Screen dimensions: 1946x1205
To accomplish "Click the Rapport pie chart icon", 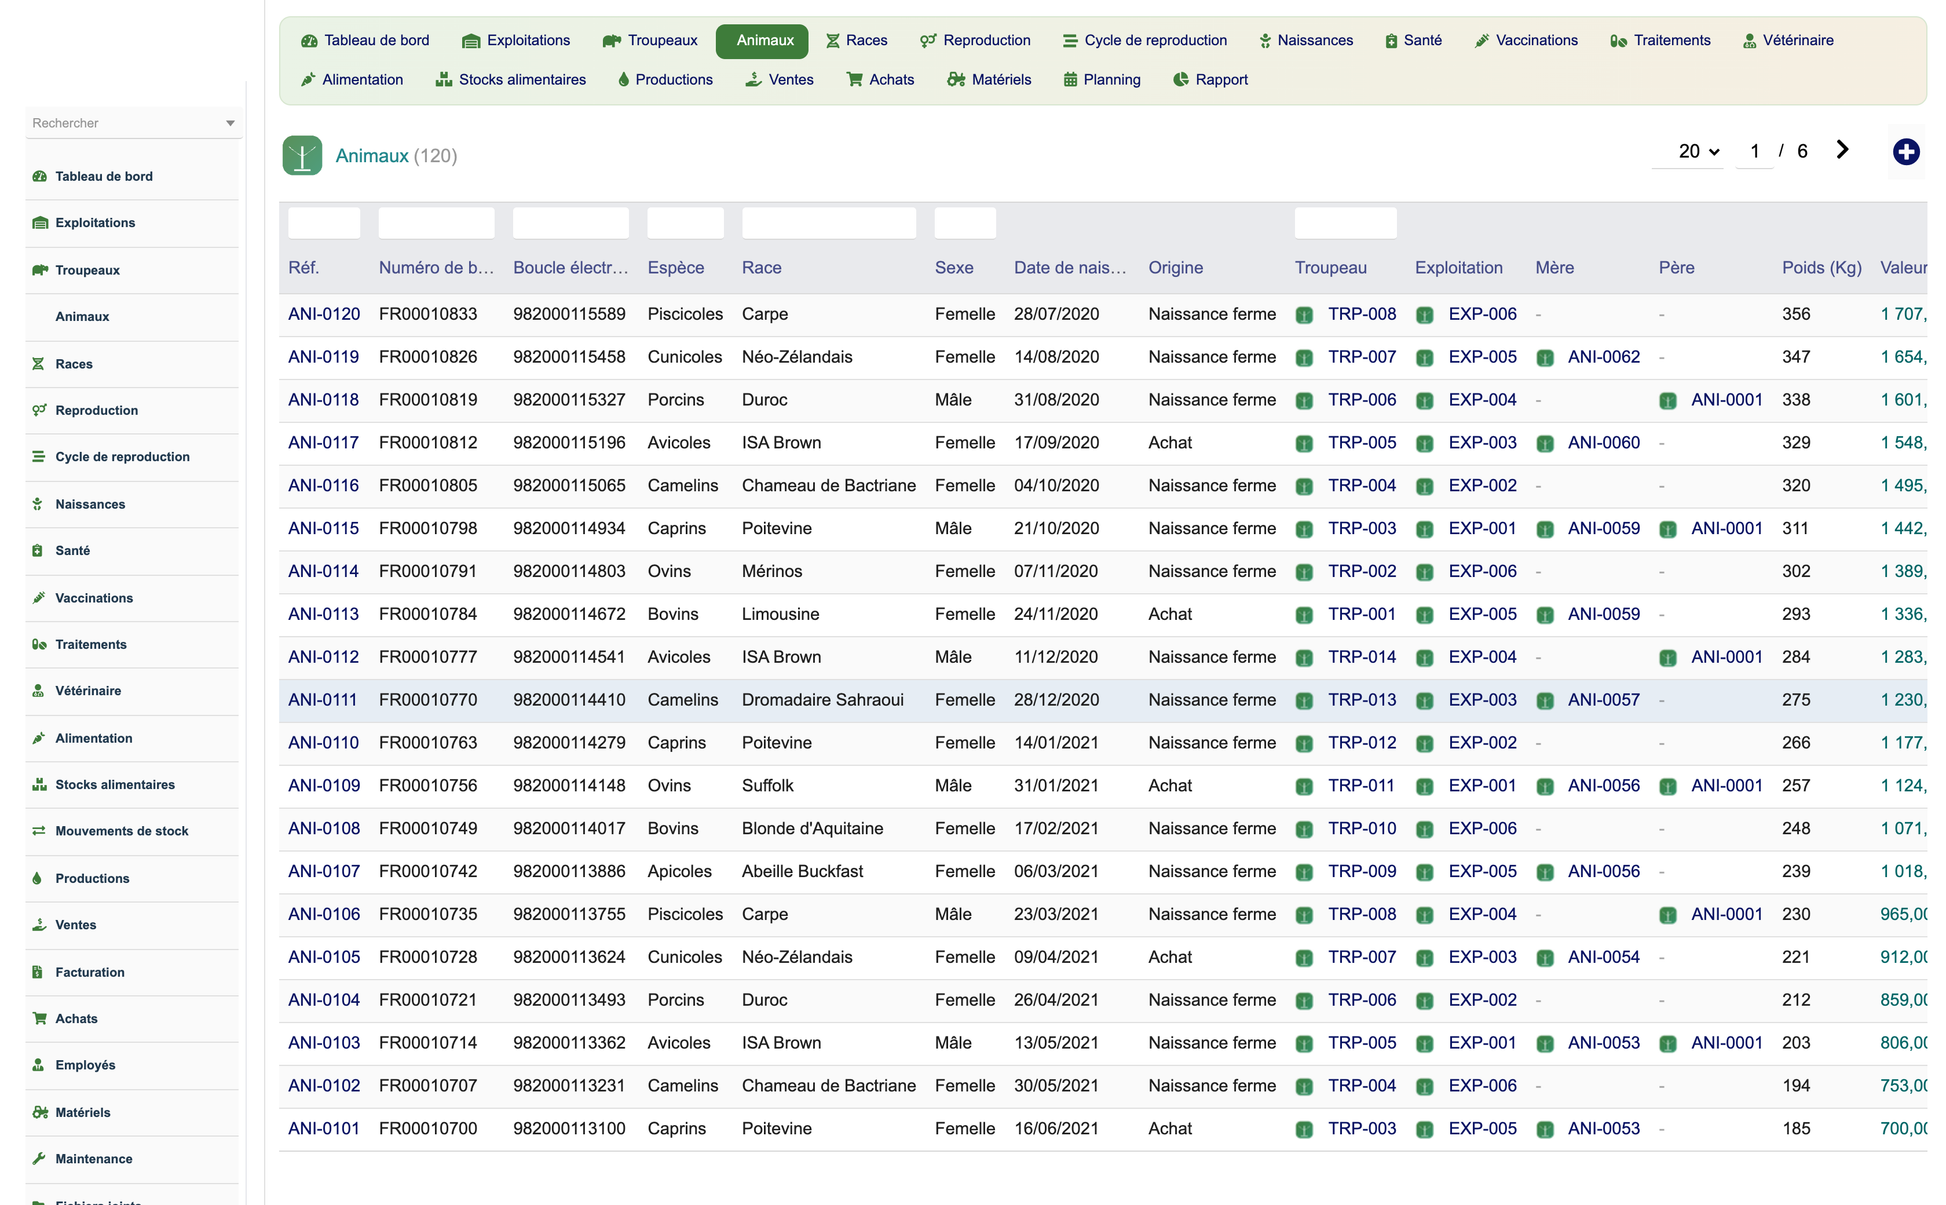I will [x=1181, y=79].
